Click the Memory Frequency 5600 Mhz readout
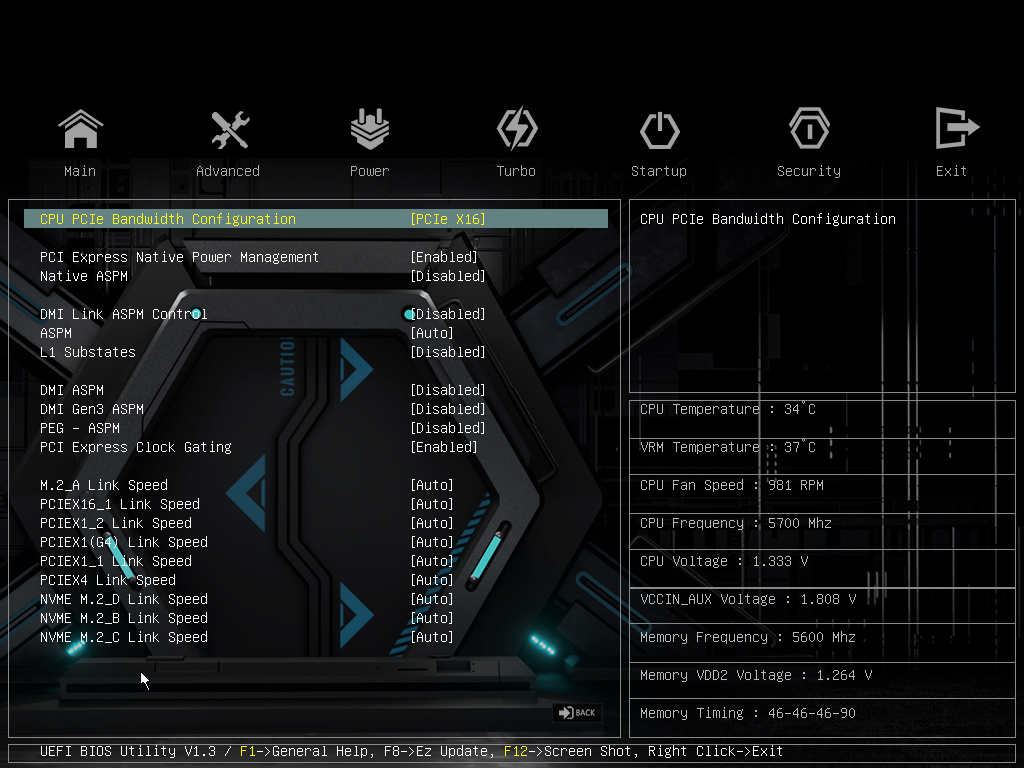Image resolution: width=1024 pixels, height=768 pixels. (748, 637)
